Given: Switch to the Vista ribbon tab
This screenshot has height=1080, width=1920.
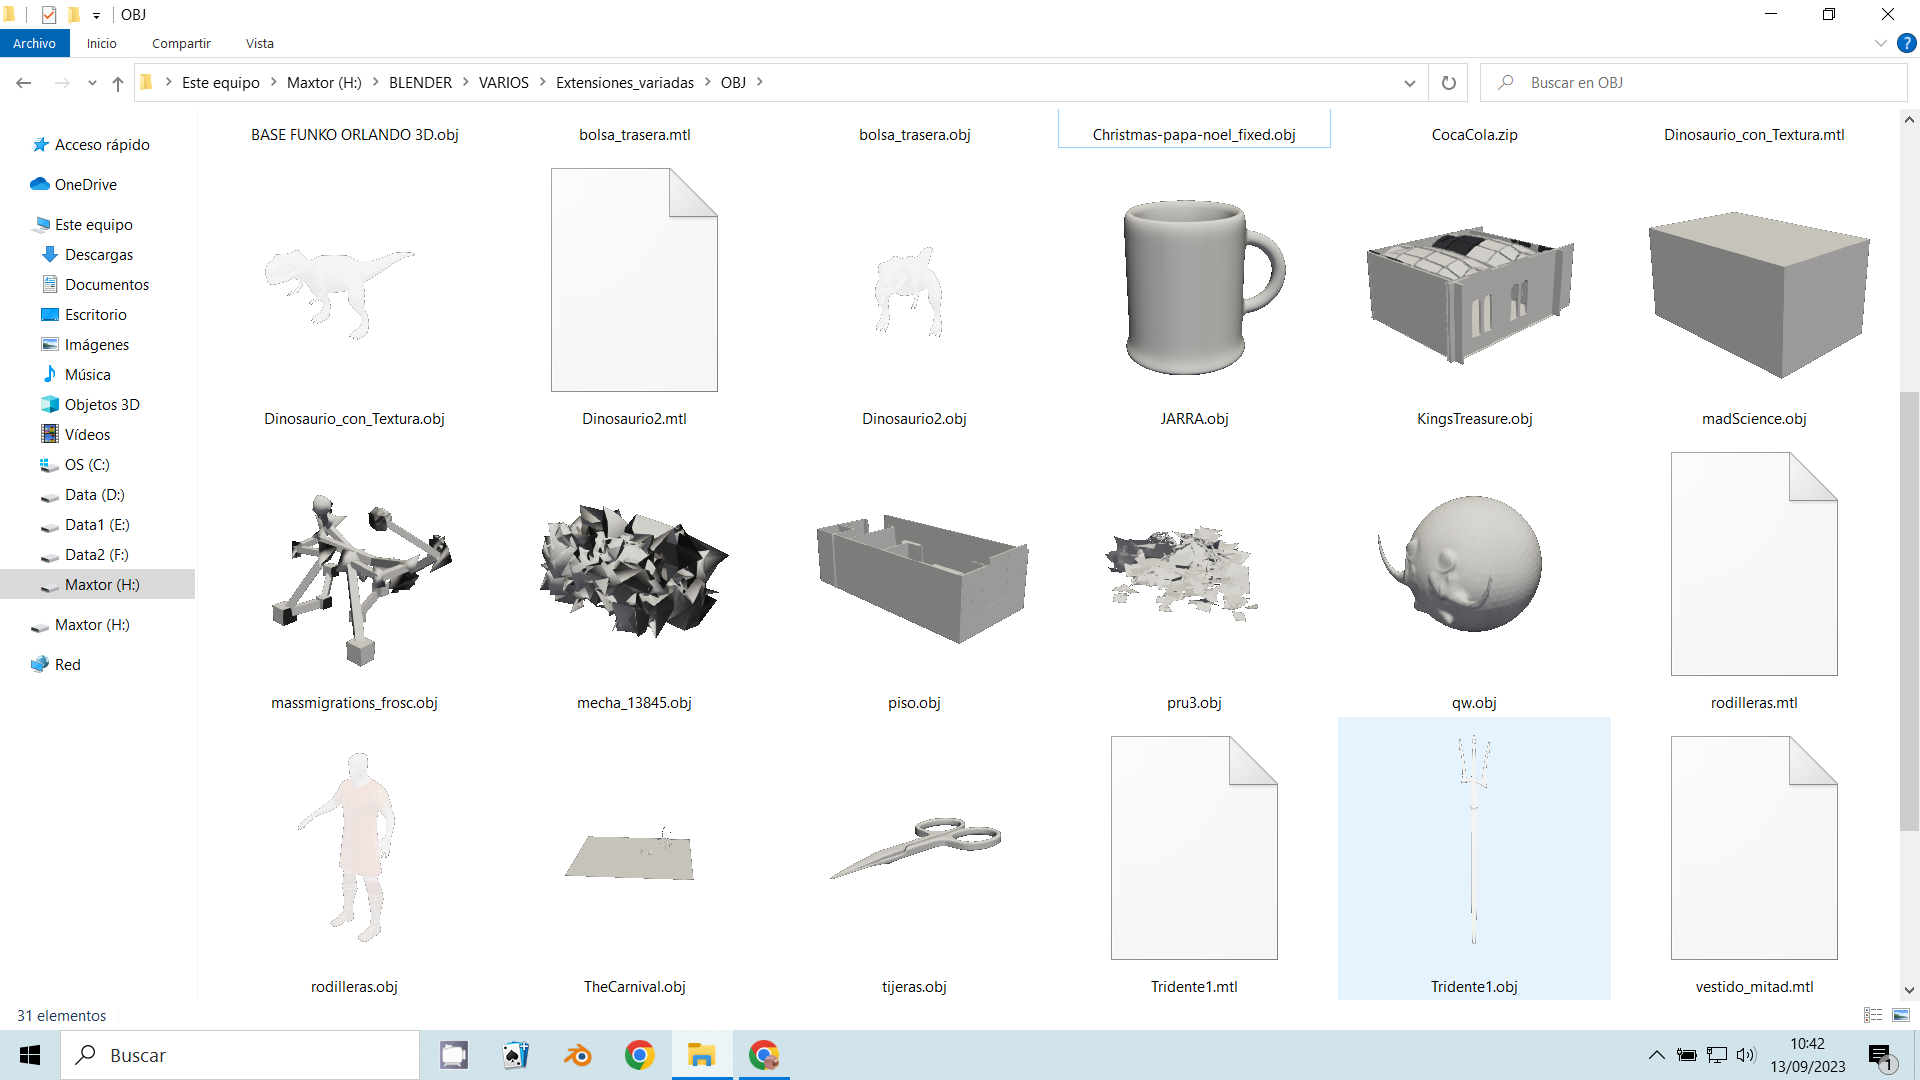Looking at the screenshot, I should click(x=259, y=43).
